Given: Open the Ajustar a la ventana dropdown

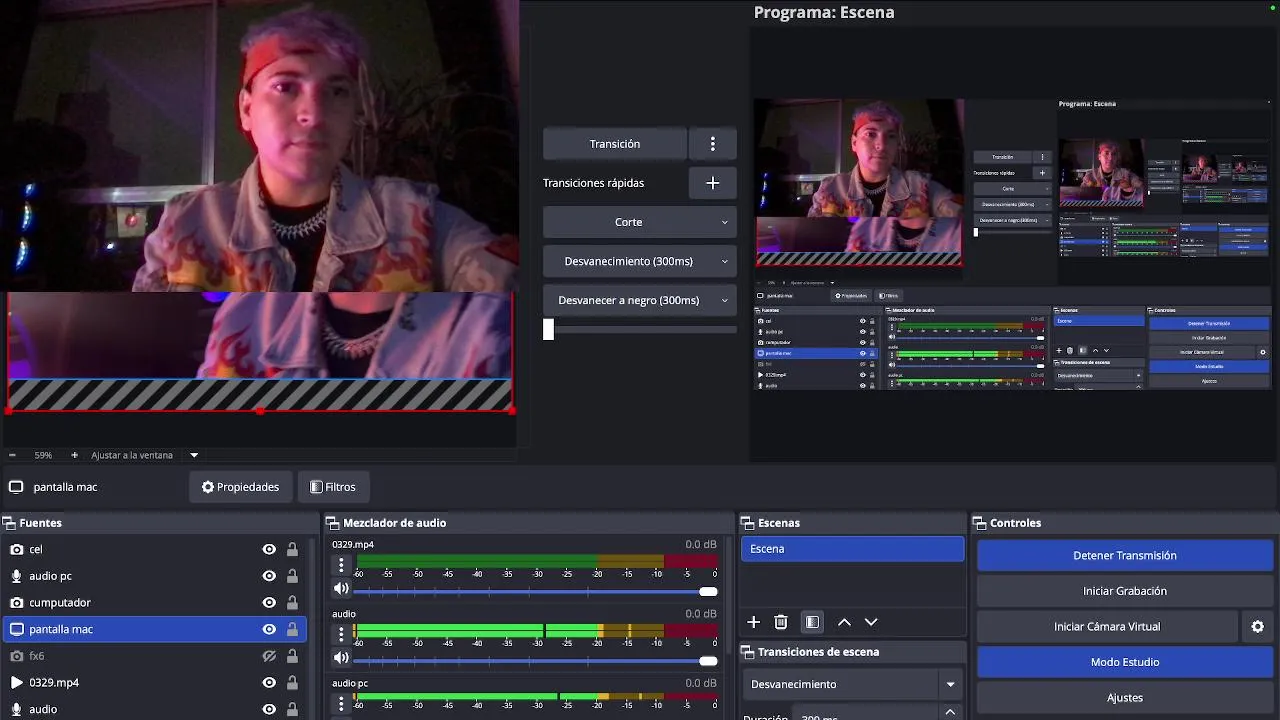Looking at the screenshot, I should tap(194, 455).
